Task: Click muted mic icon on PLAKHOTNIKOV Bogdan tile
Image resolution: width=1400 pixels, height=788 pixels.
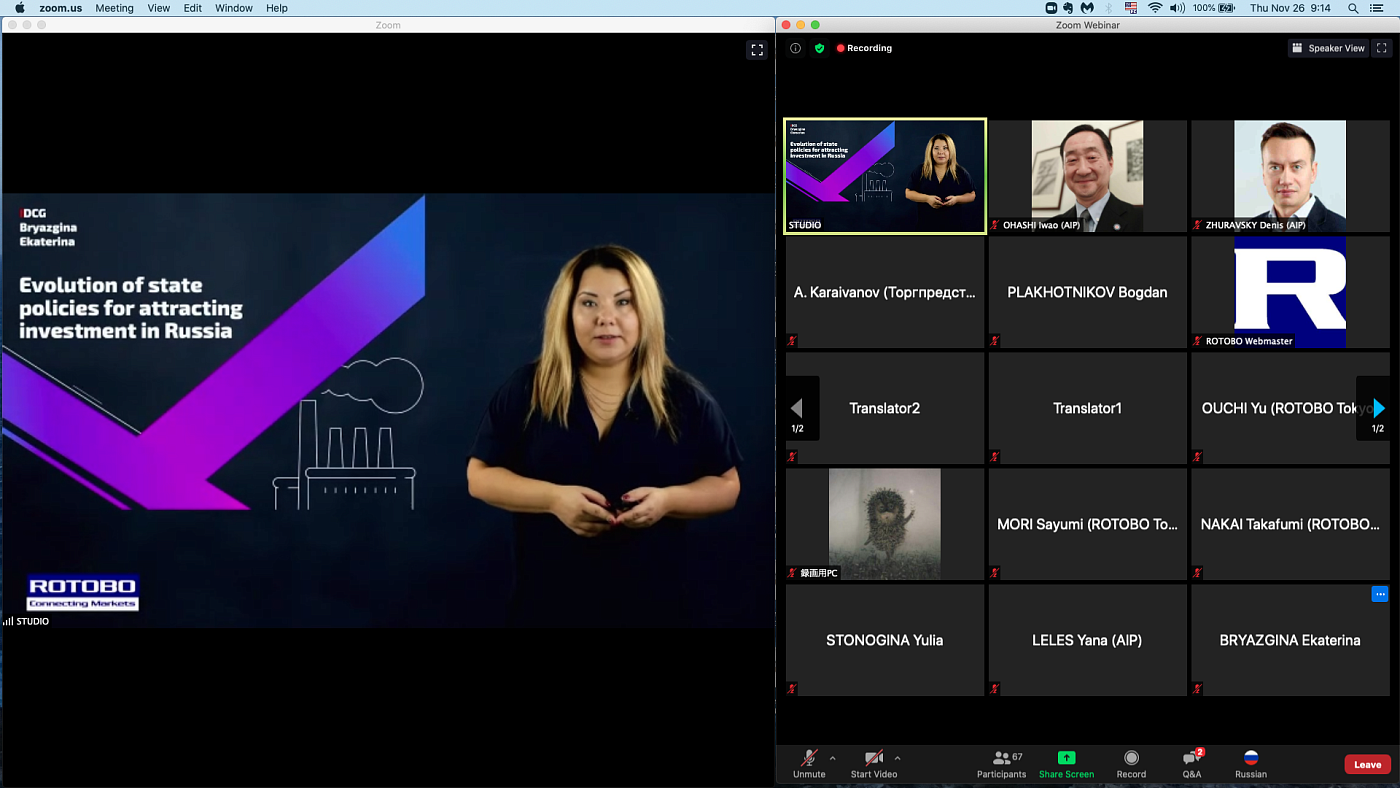Action: (996, 341)
